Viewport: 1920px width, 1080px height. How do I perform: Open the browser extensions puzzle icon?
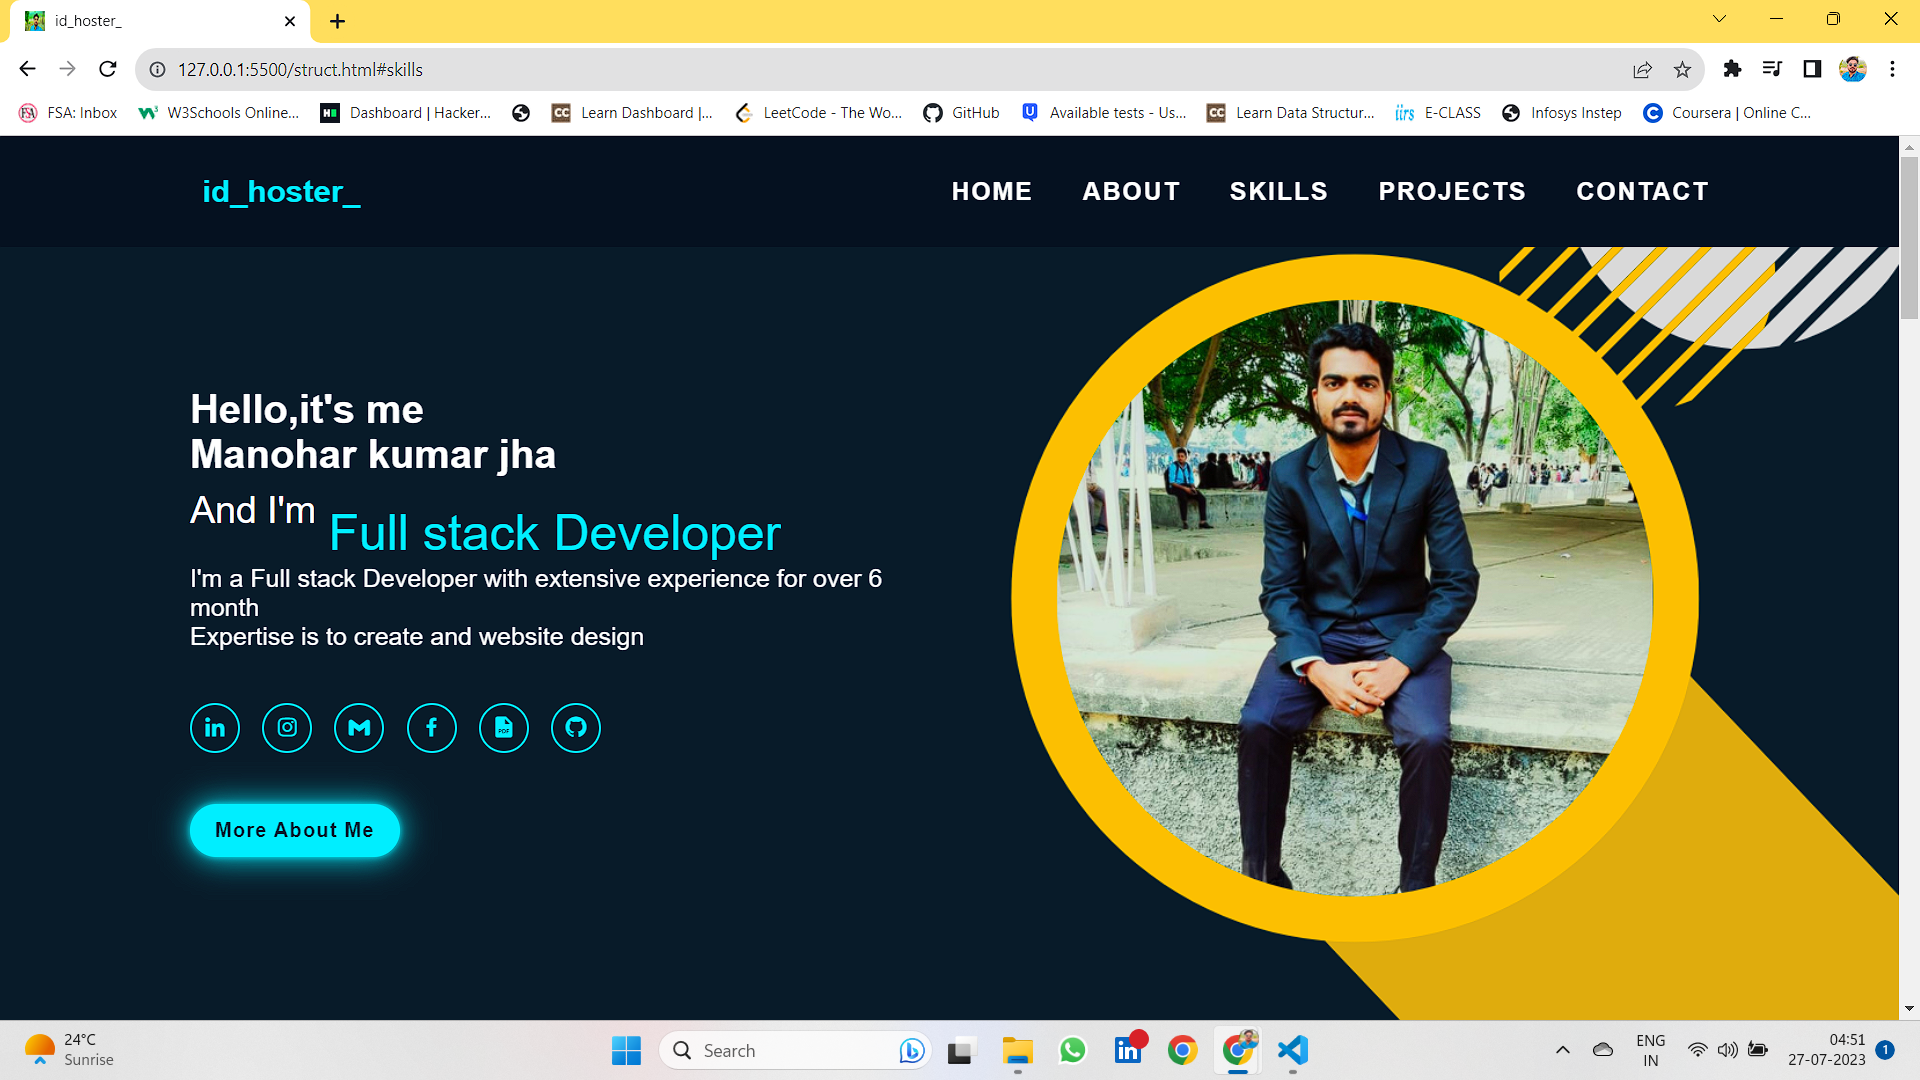(x=1733, y=69)
